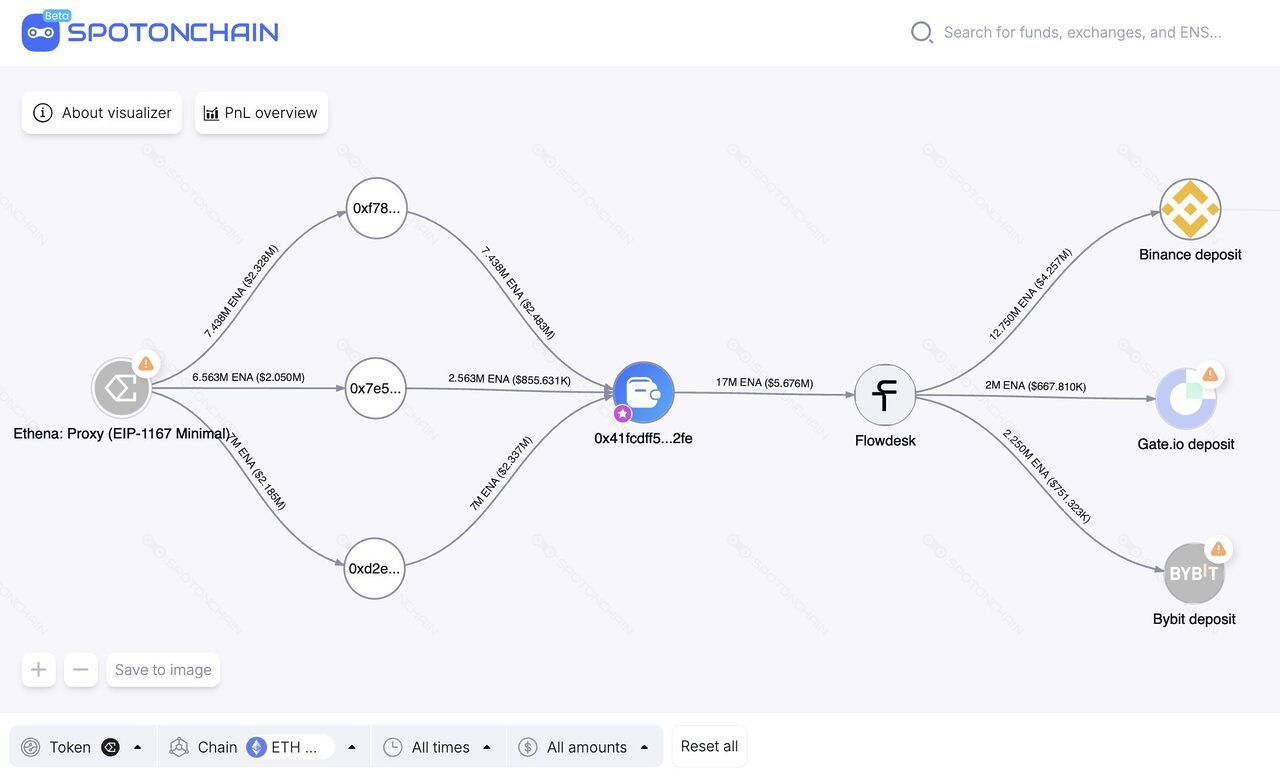The height and width of the screenshot is (776, 1280).
Task: Click the Ethena Proxy node icon
Action: pos(121,388)
